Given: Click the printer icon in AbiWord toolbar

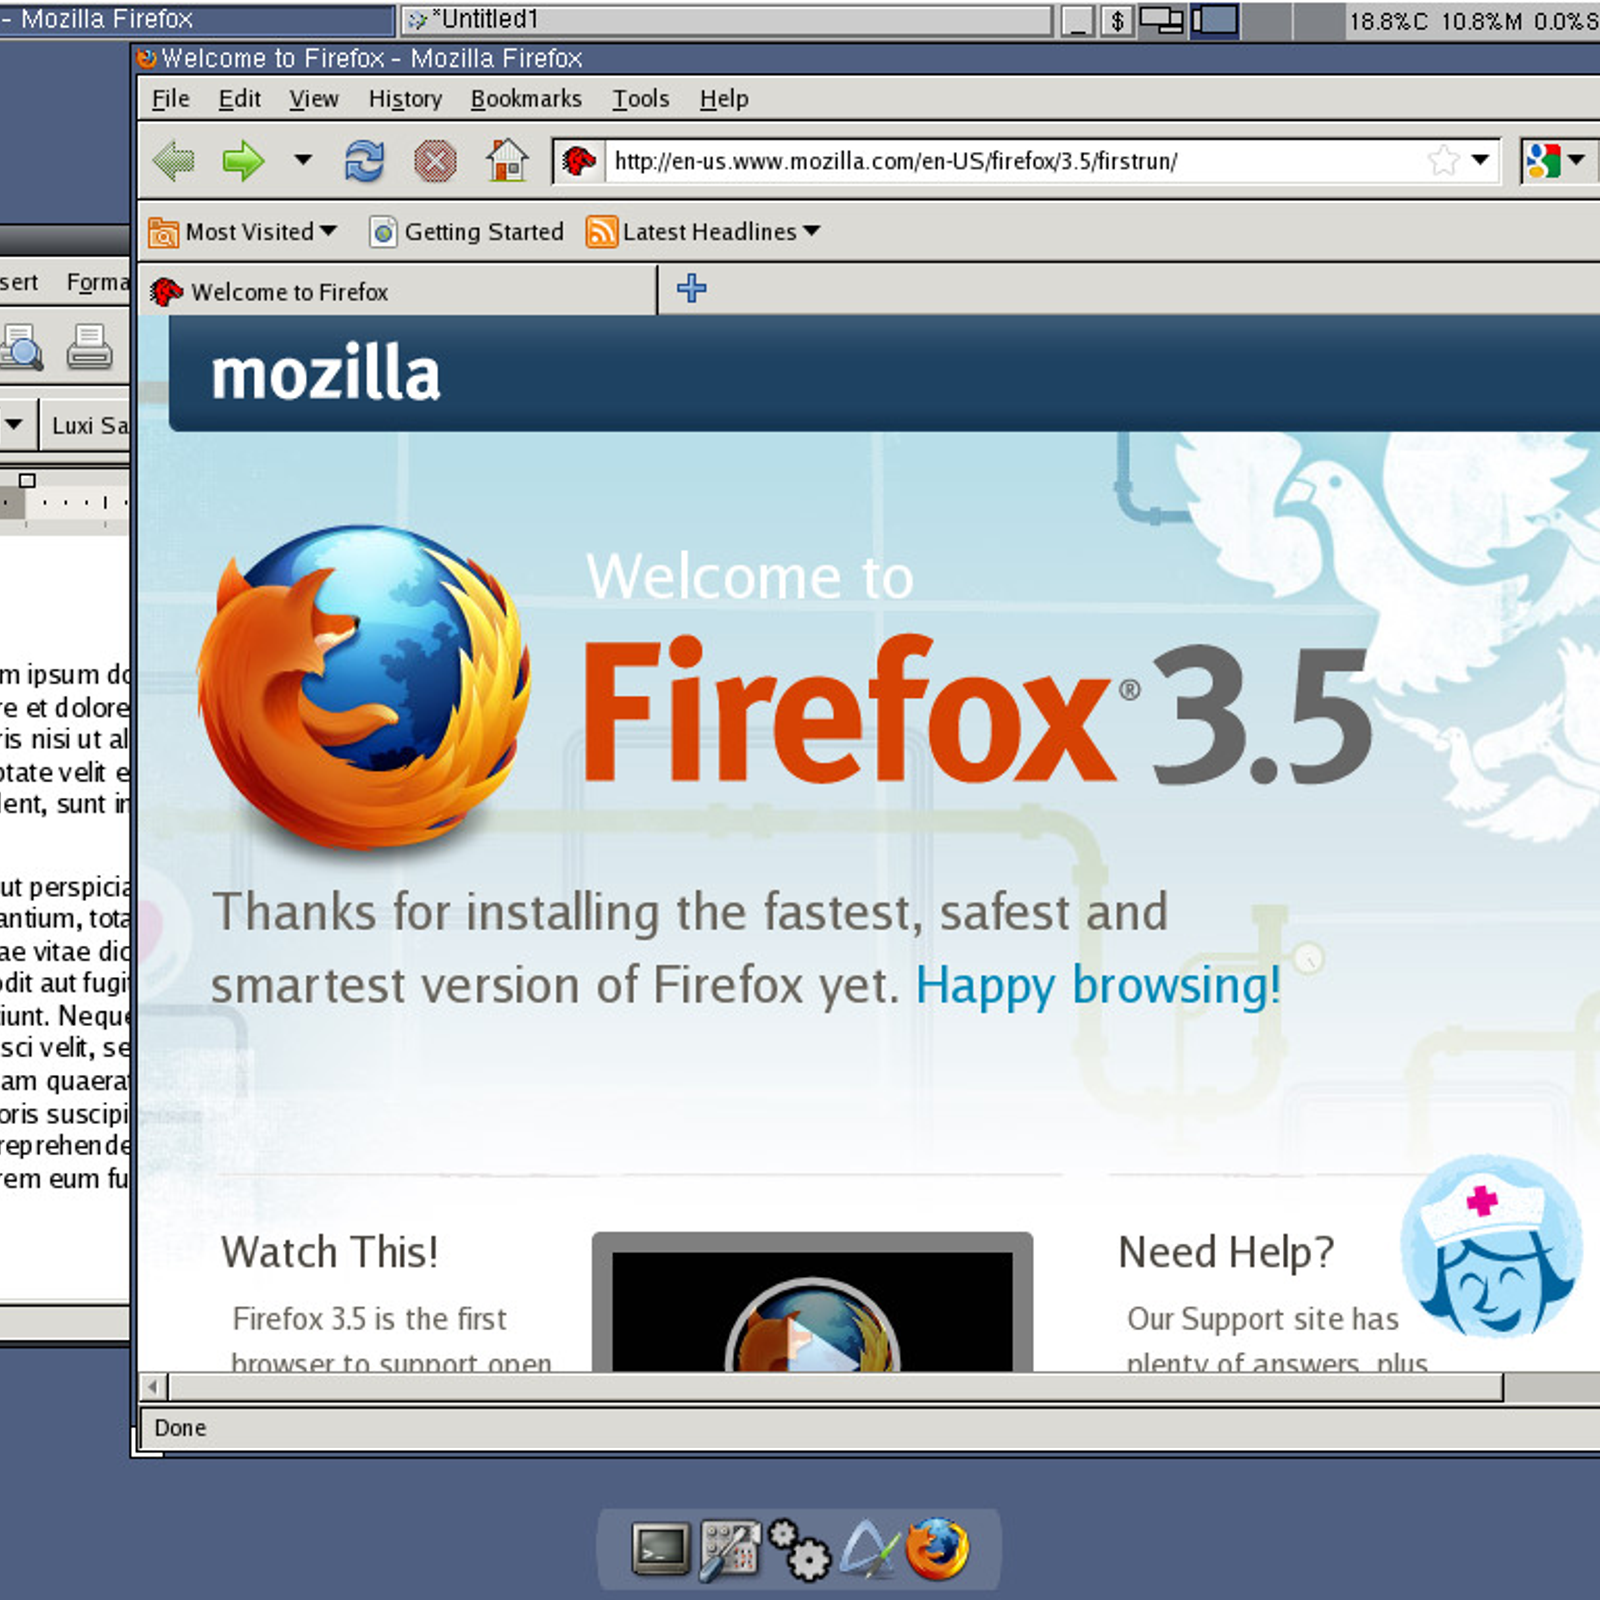Looking at the screenshot, I should 89,347.
